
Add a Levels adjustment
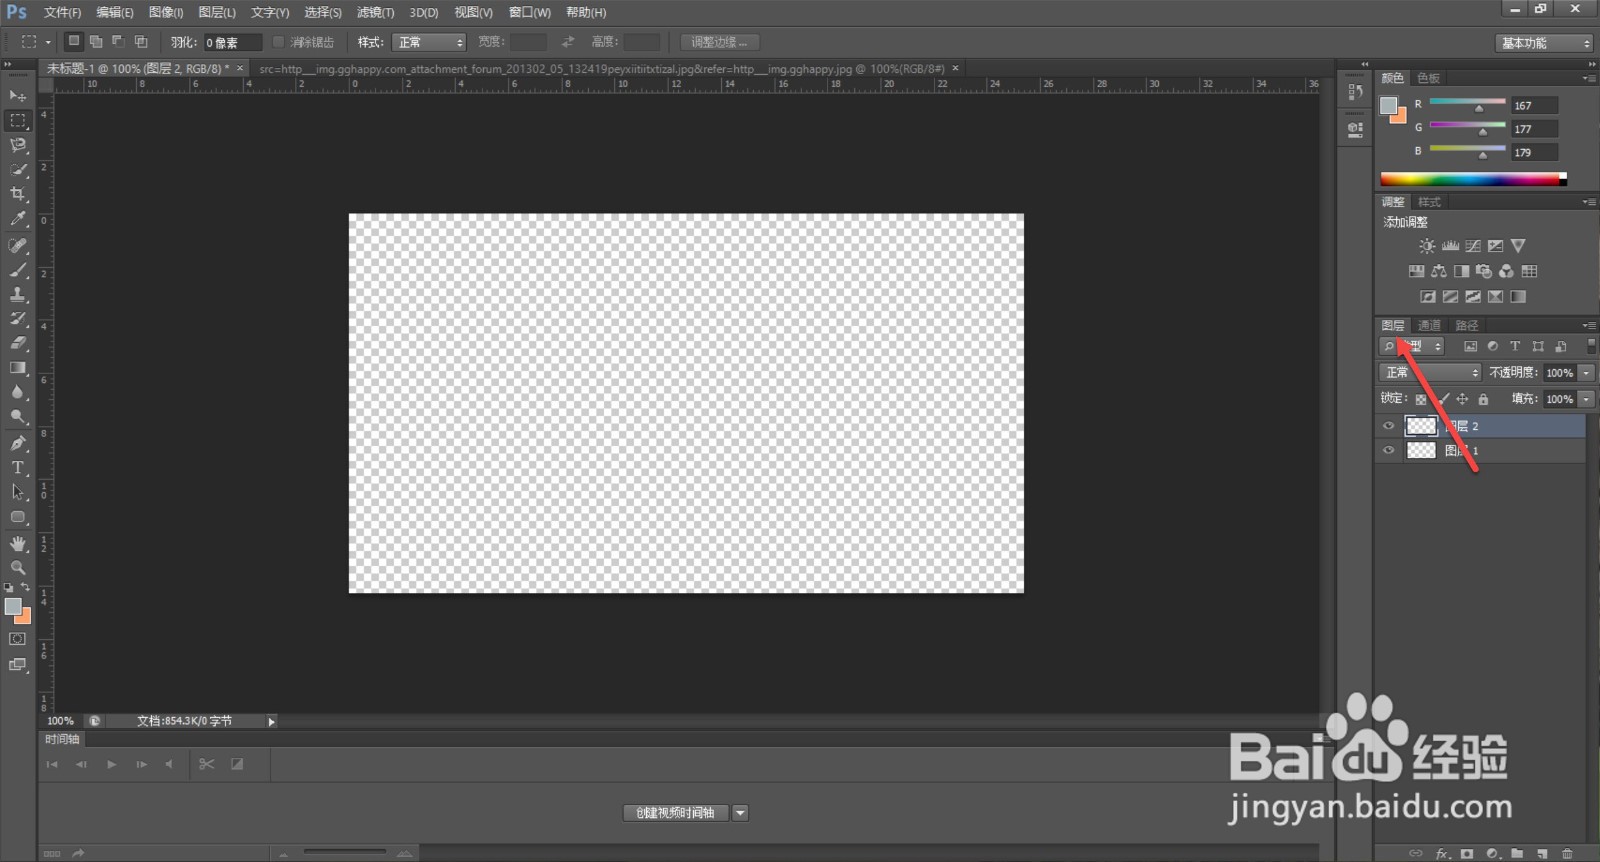point(1450,246)
